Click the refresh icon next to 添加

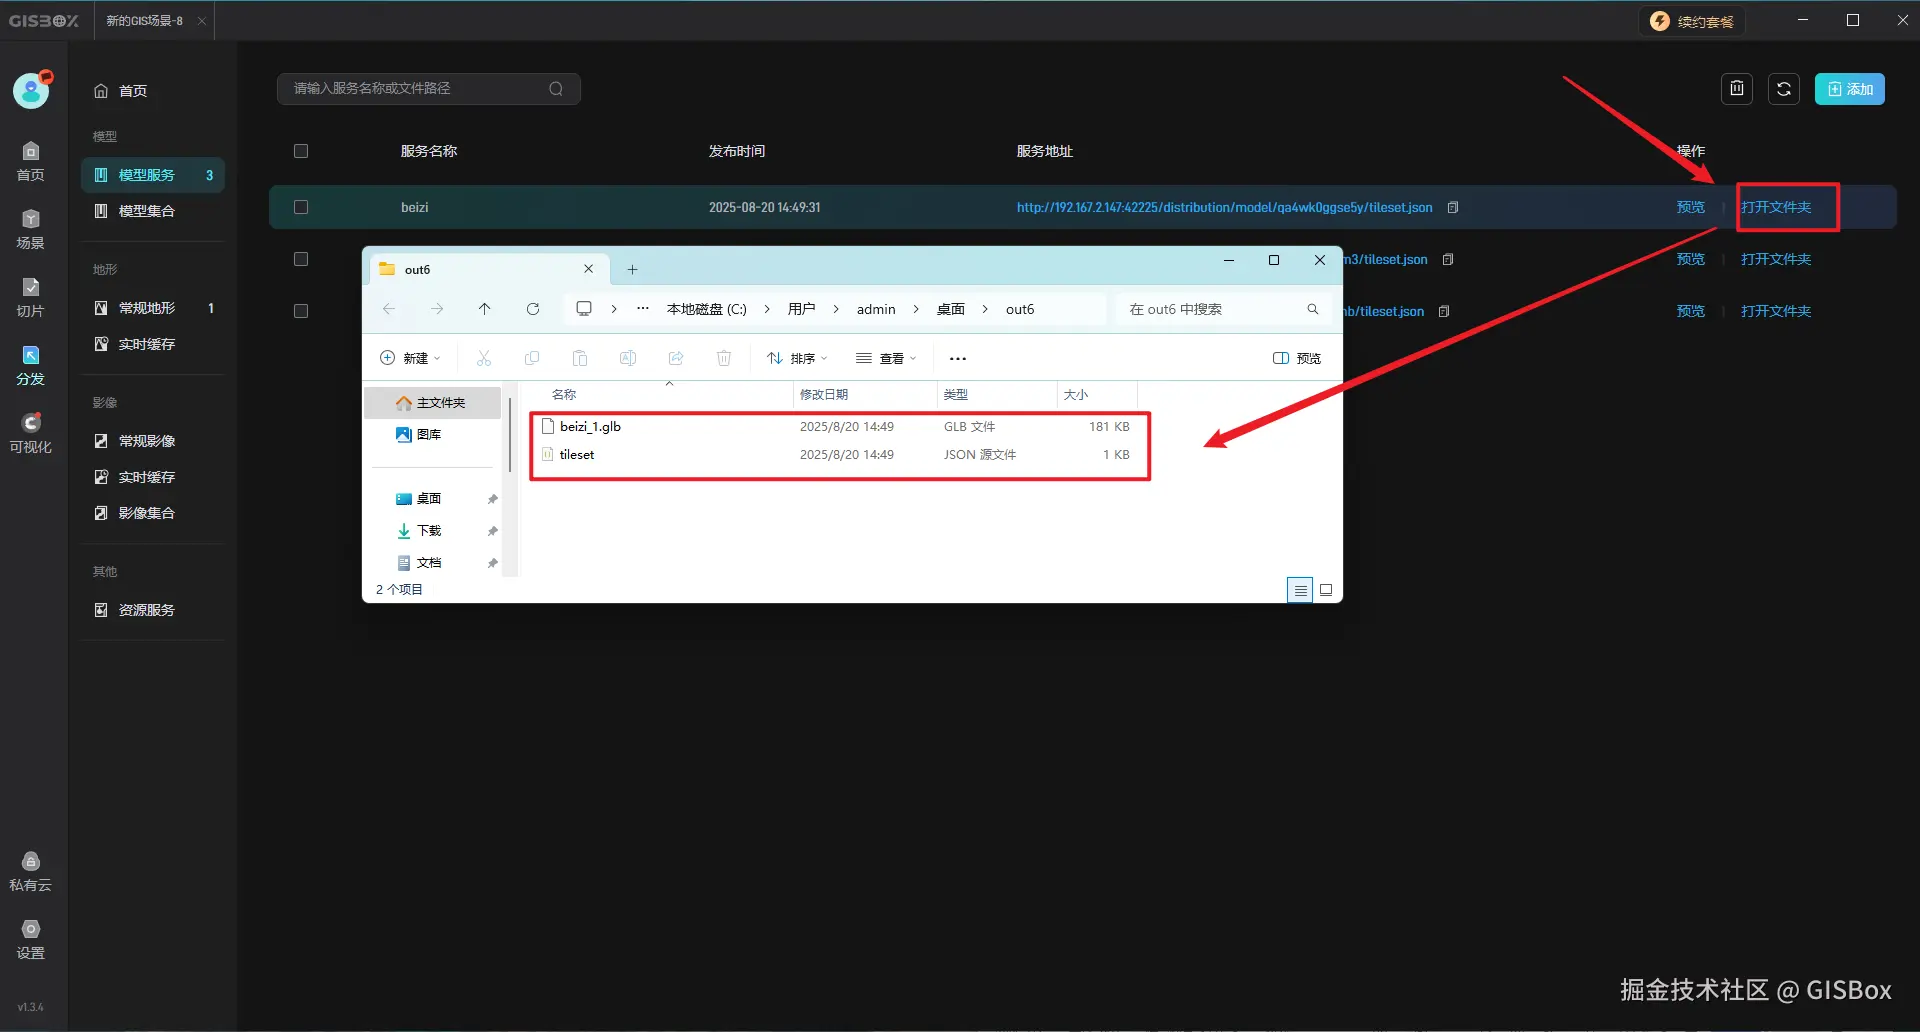(1784, 89)
